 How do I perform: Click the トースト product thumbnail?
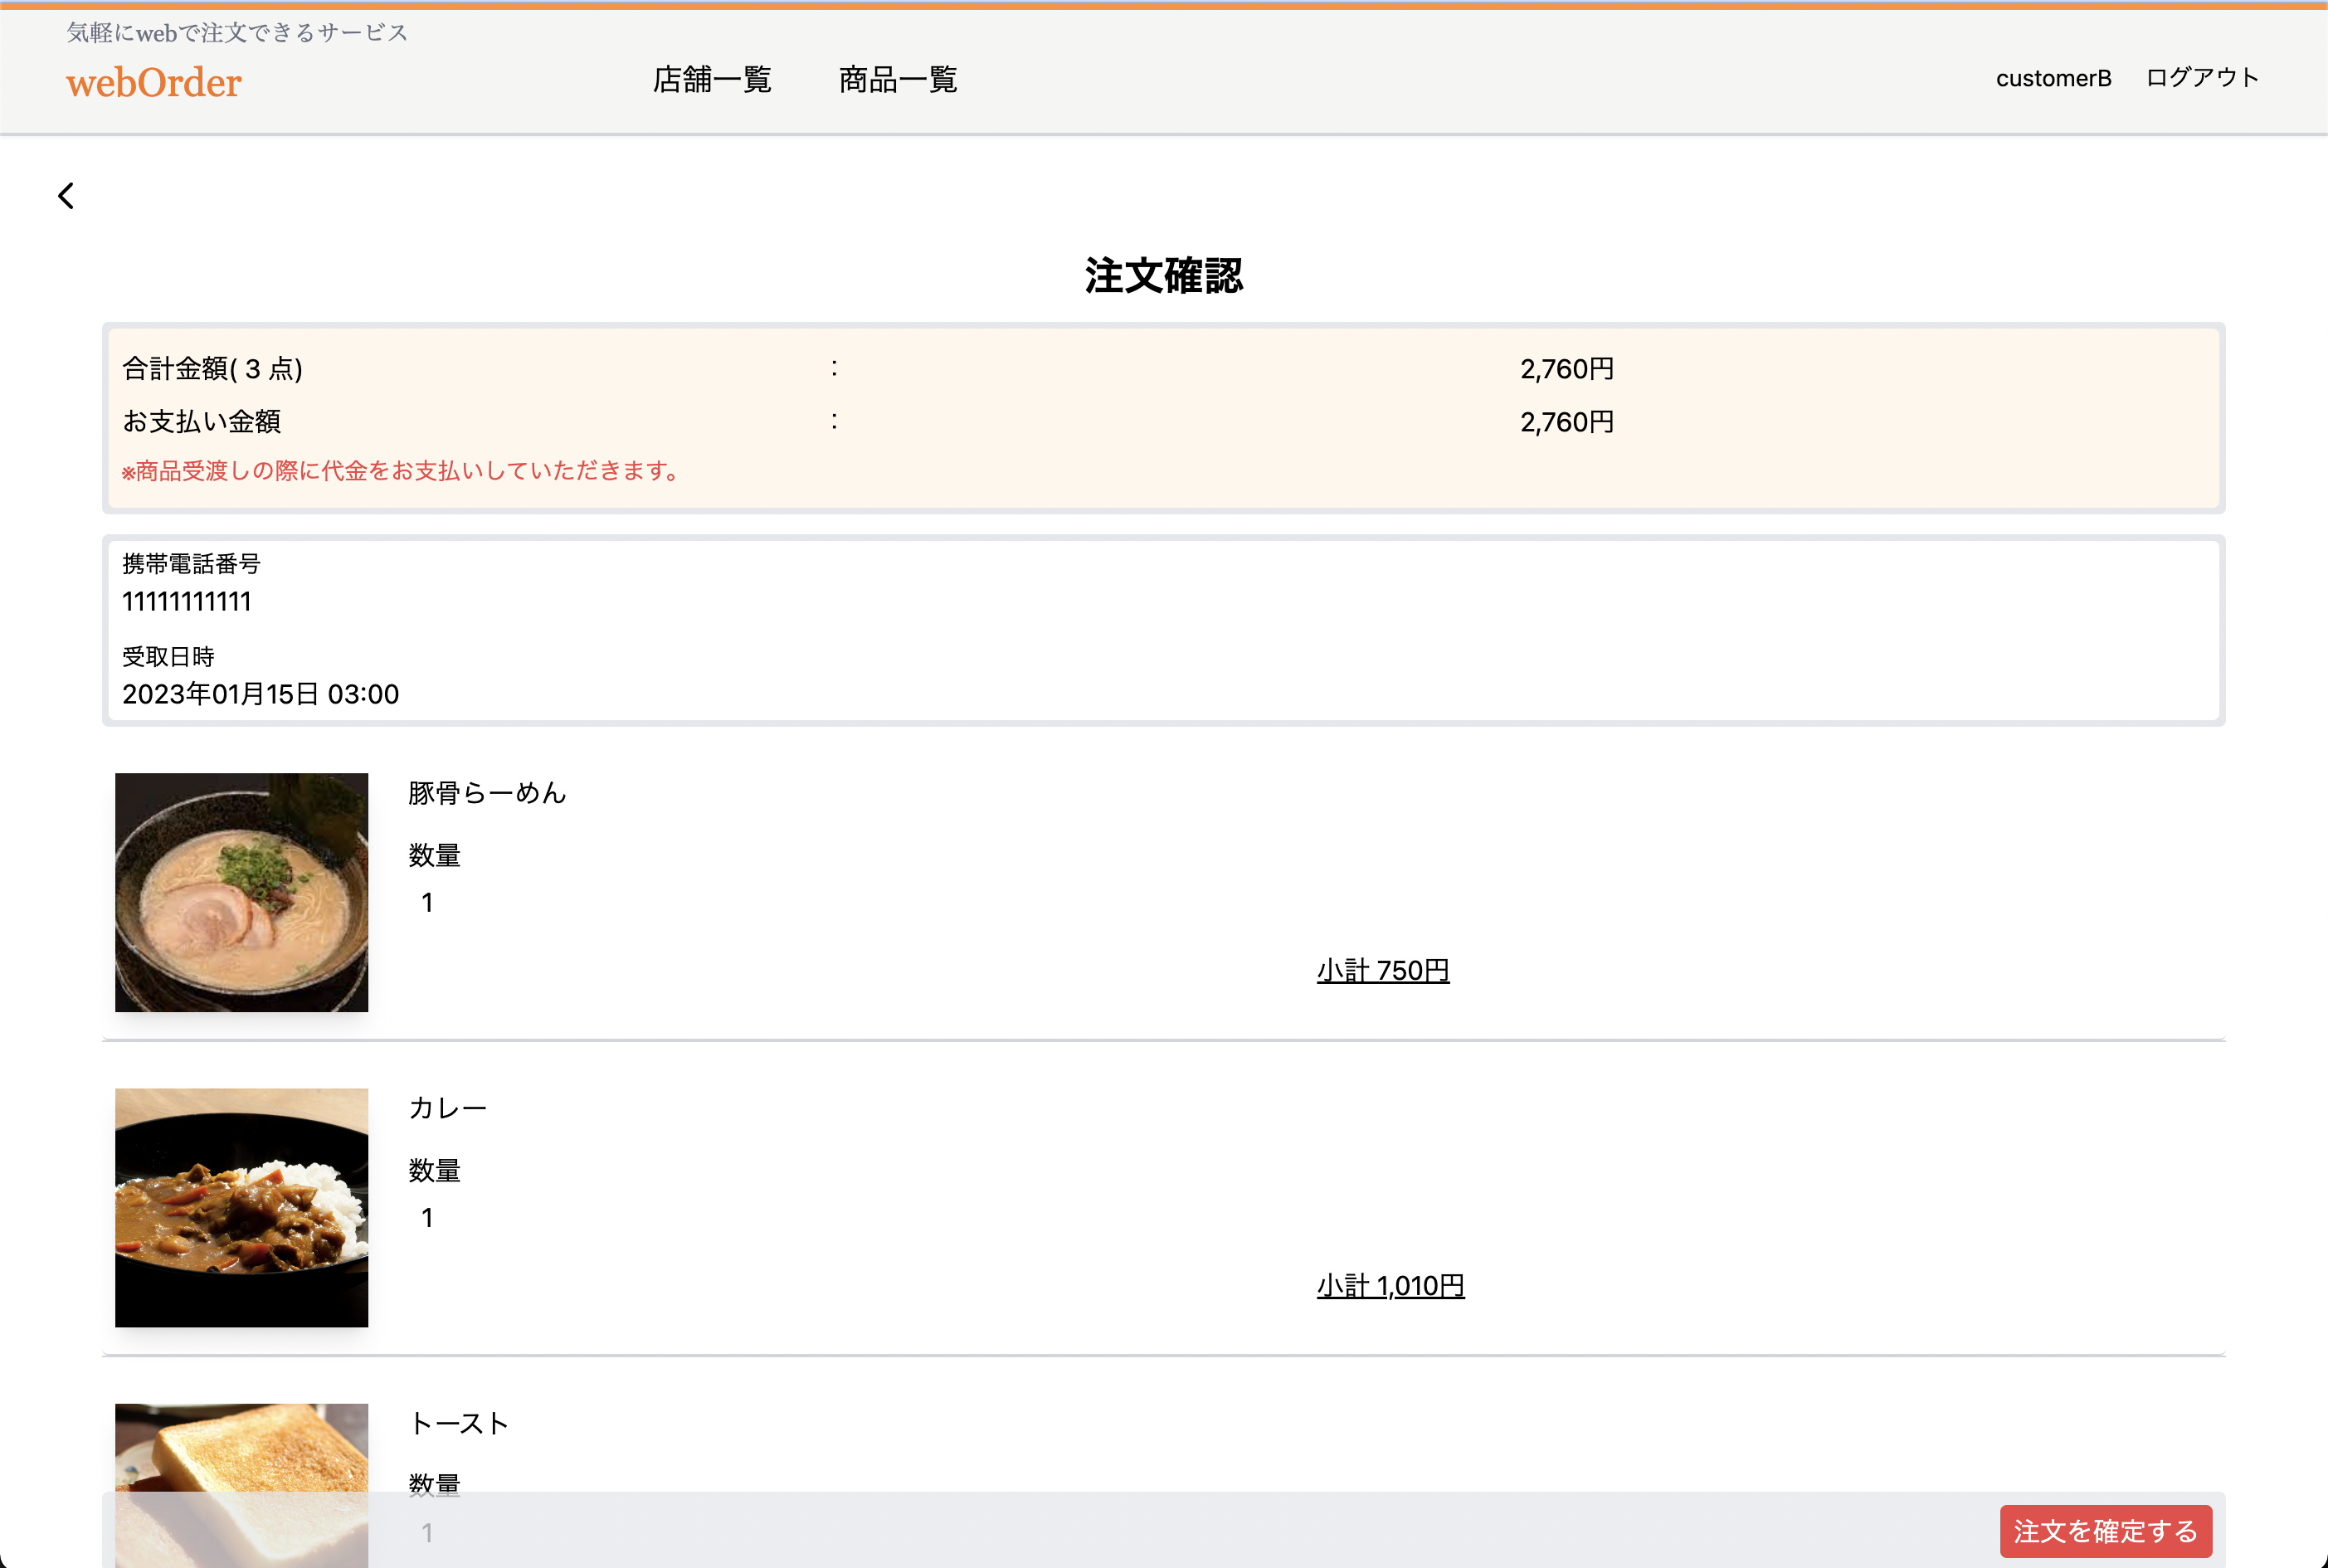tap(241, 1480)
